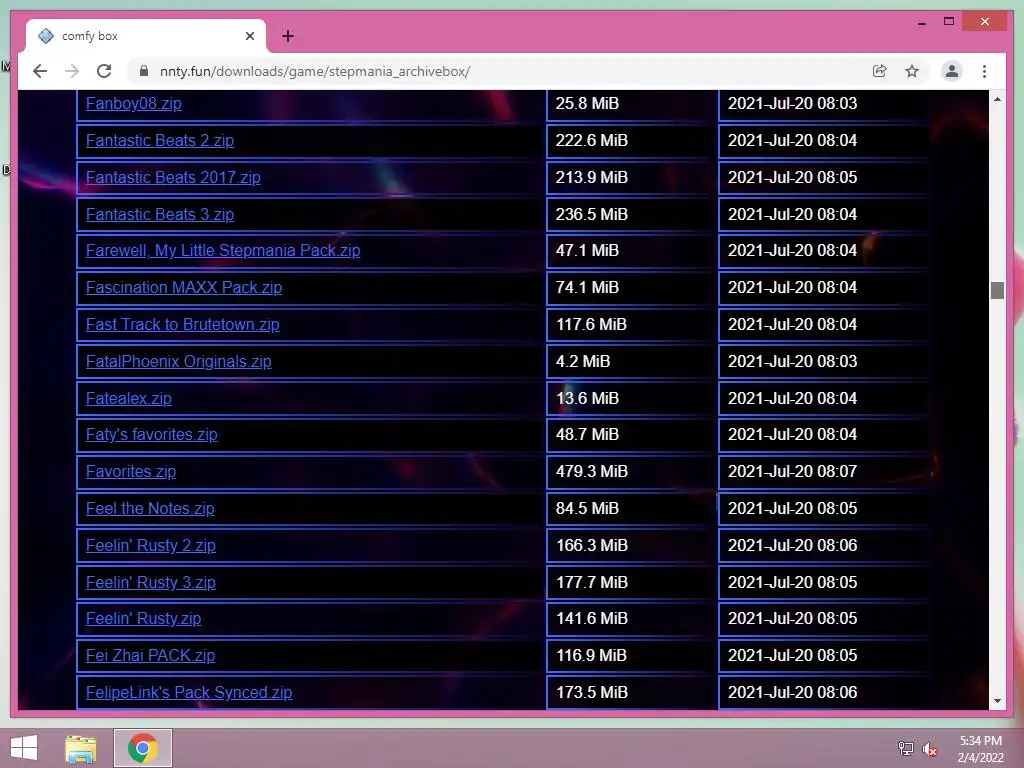Viewport: 1024px width, 768px height.
Task: Open Chrome's three-dot menu
Action: tap(984, 71)
